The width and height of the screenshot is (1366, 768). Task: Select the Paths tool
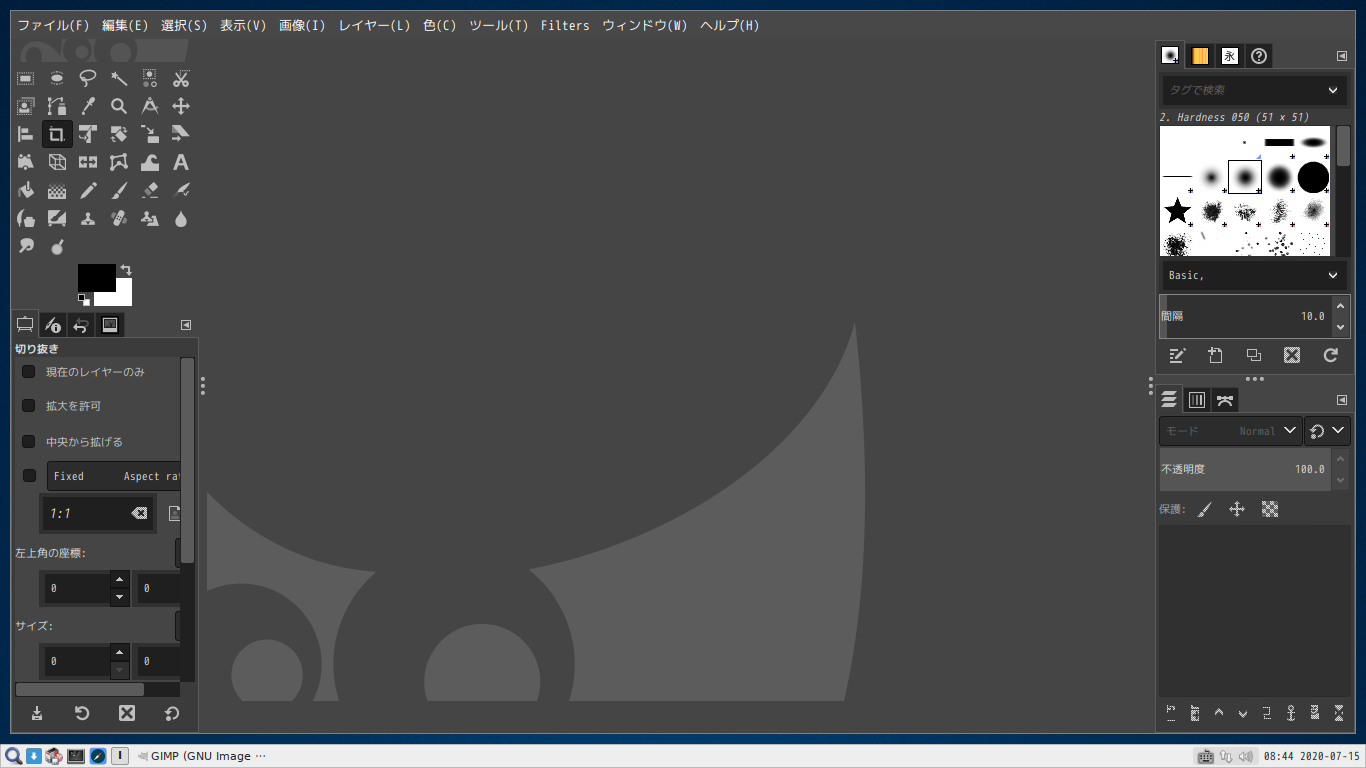[x=57, y=106]
